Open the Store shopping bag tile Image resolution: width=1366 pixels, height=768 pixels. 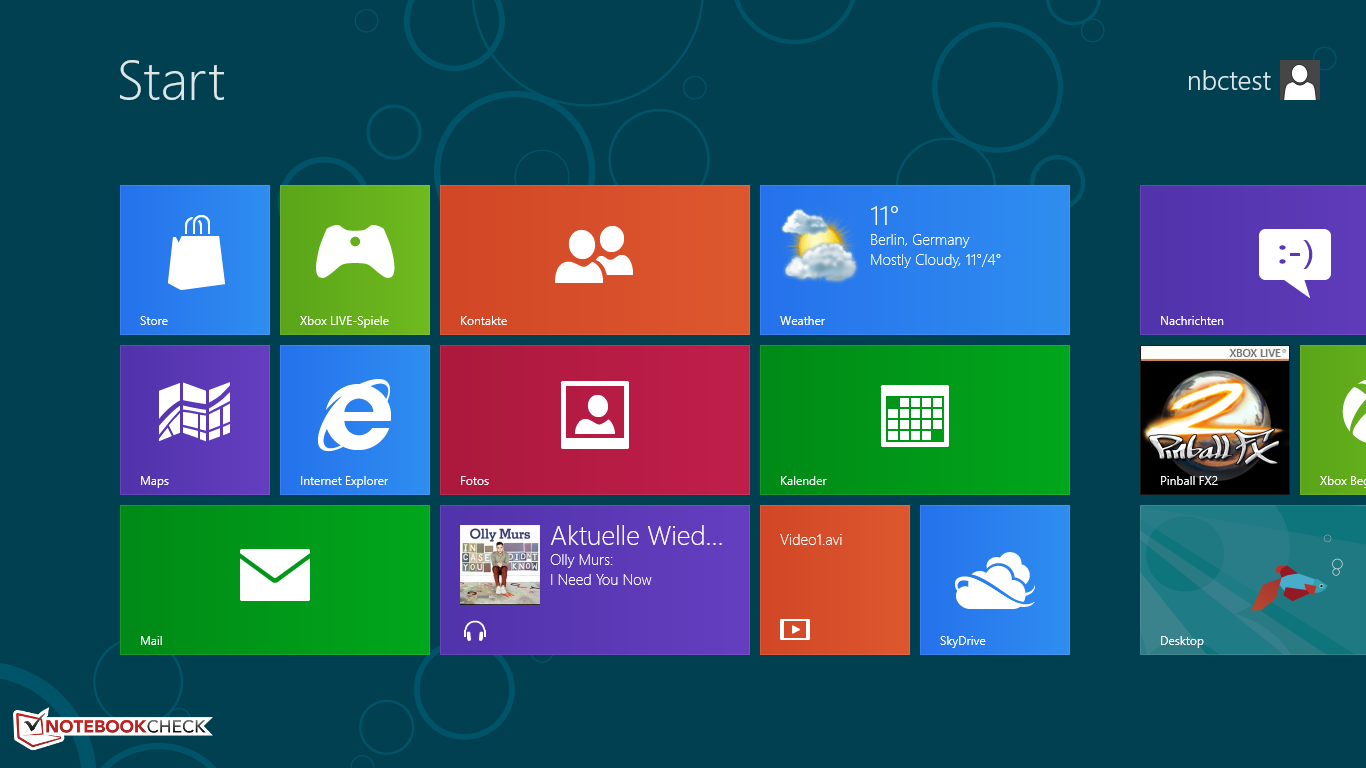pyautogui.click(x=195, y=260)
